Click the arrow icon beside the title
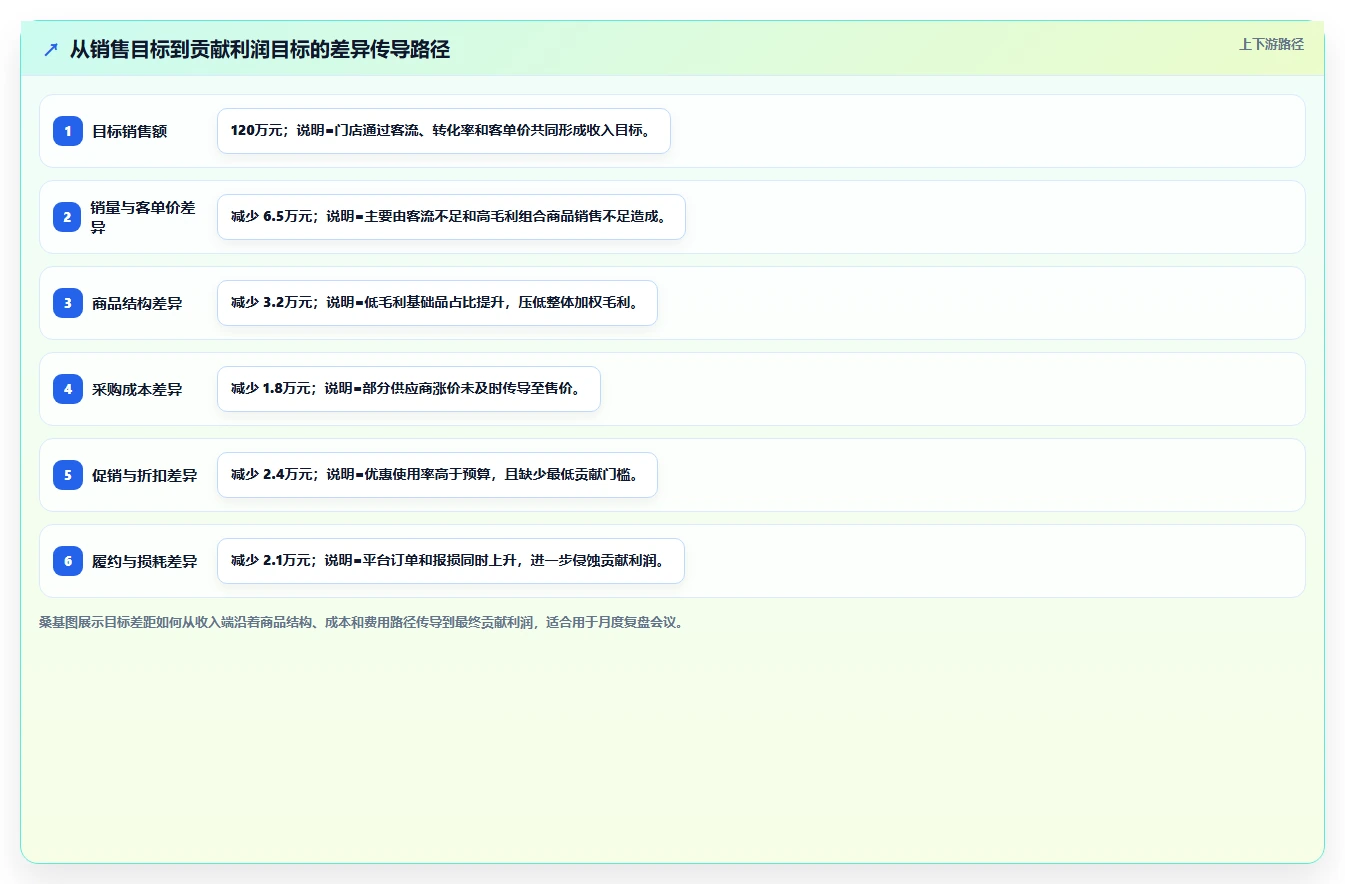 51,50
